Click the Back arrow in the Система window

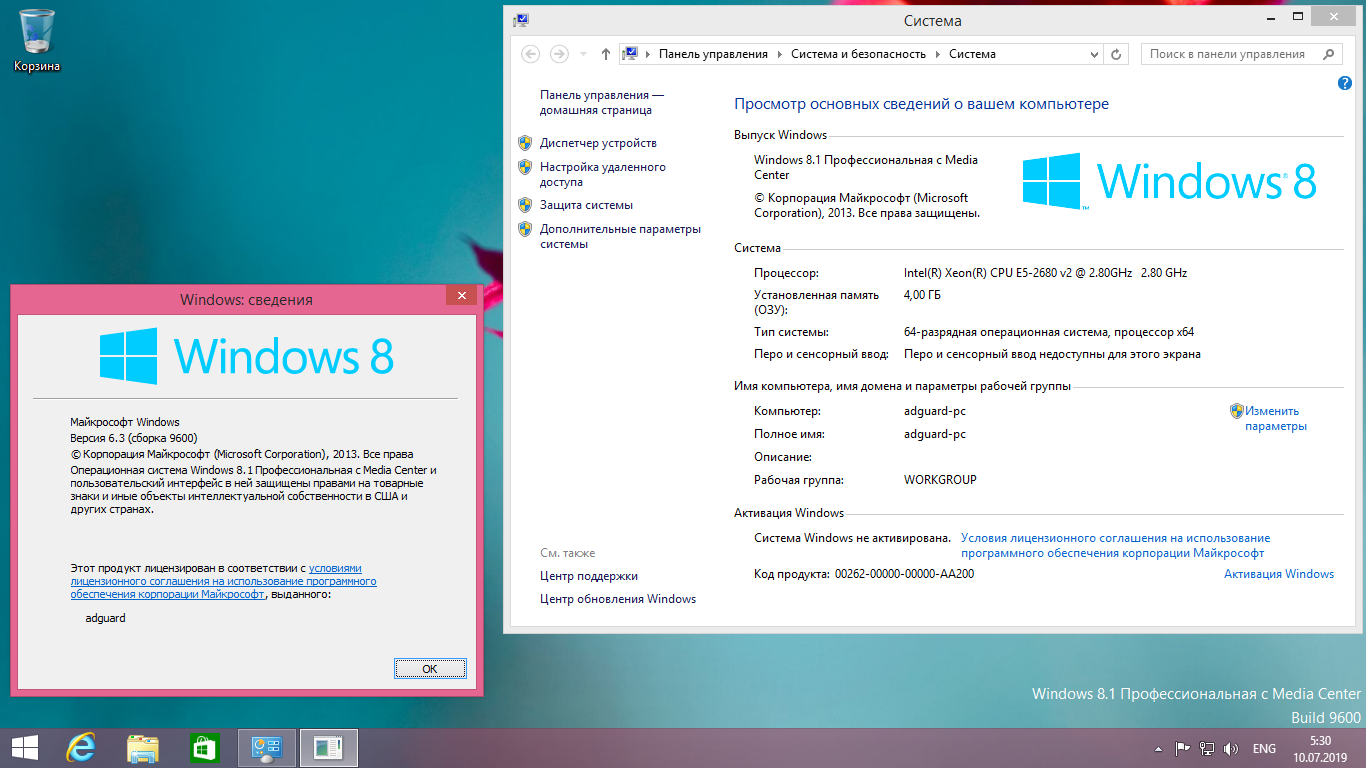click(x=531, y=54)
